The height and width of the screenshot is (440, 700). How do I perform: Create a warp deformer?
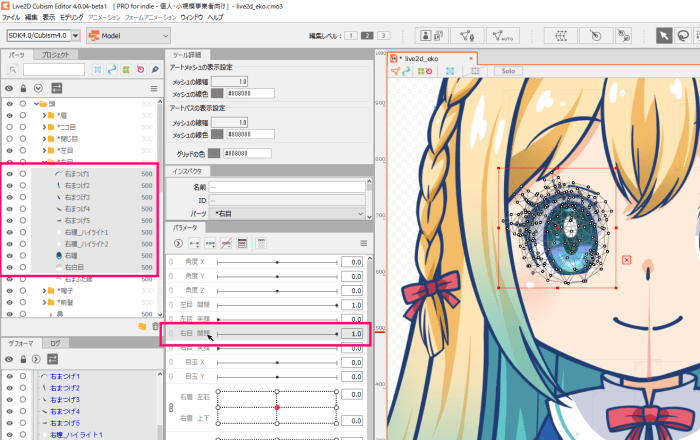(561, 36)
